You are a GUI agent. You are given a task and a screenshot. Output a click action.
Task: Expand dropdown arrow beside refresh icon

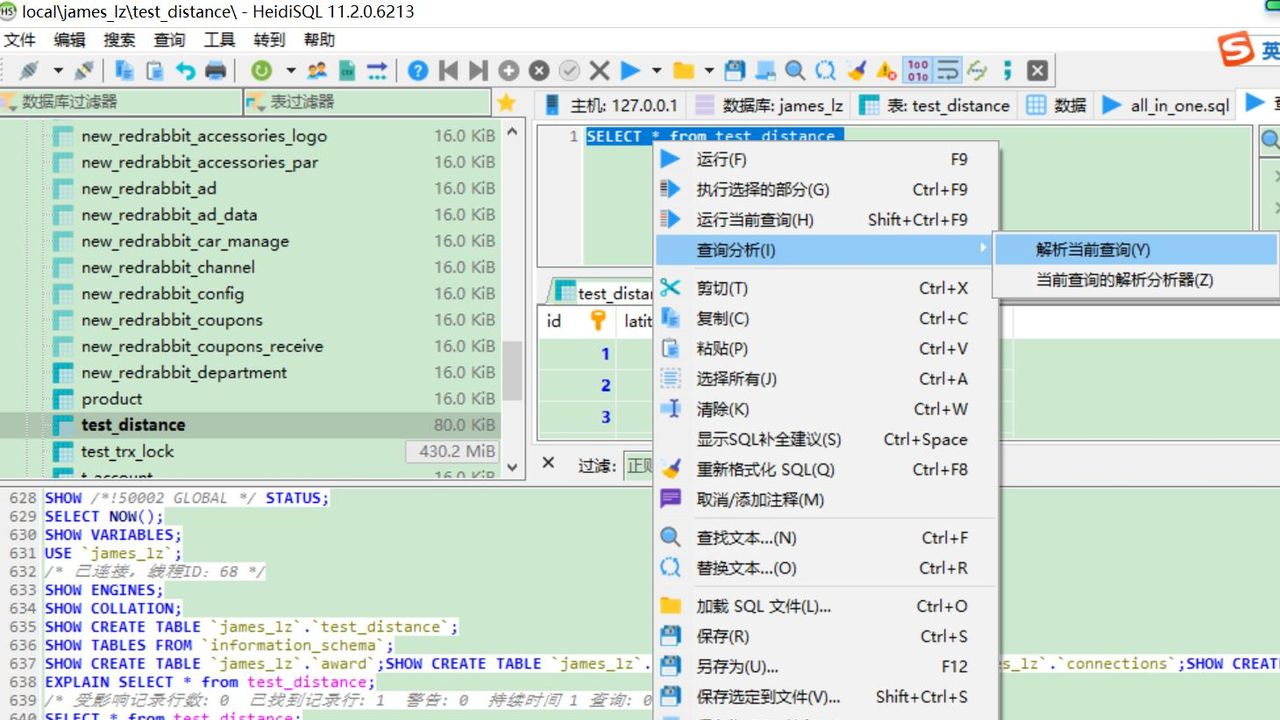coord(291,70)
